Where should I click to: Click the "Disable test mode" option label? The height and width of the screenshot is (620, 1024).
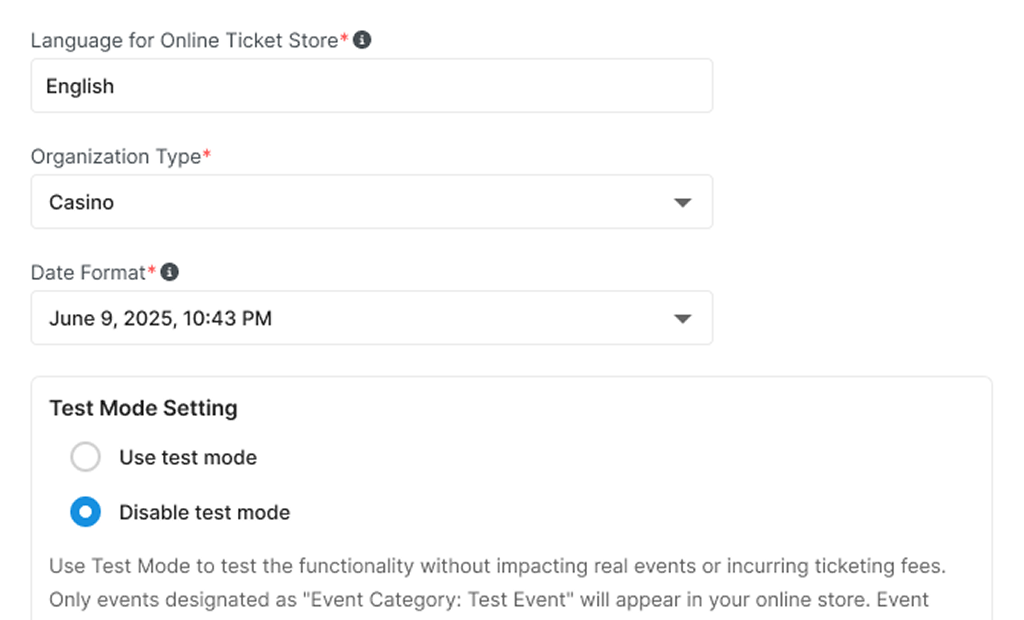pyautogui.click(x=204, y=512)
